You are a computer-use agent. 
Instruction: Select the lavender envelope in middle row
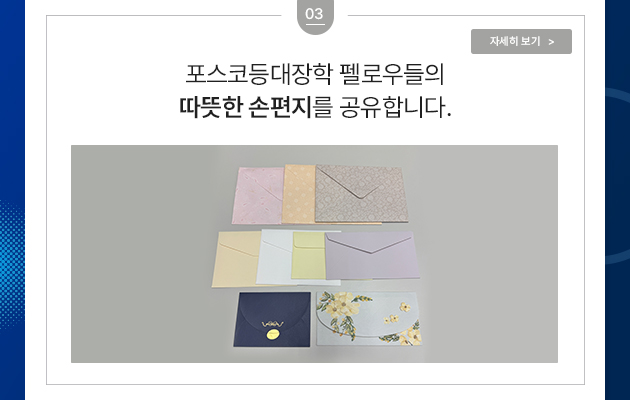coord(372,255)
